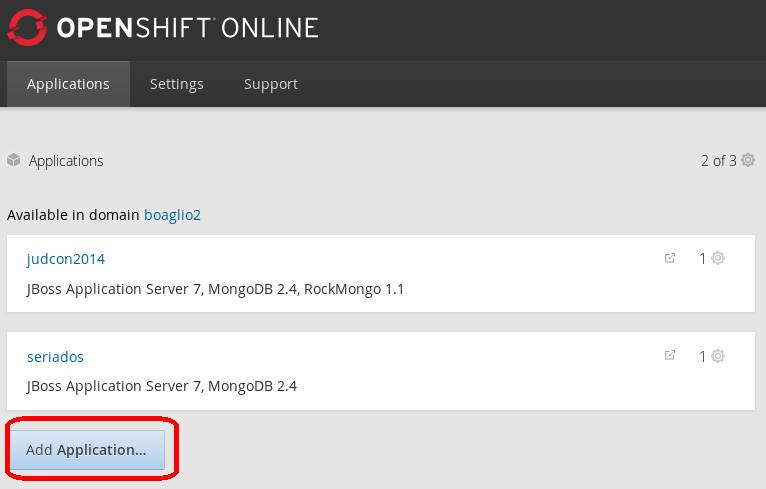This screenshot has width=766, height=489.
Task: Click the gear icon in seriados row
Action: click(x=718, y=356)
